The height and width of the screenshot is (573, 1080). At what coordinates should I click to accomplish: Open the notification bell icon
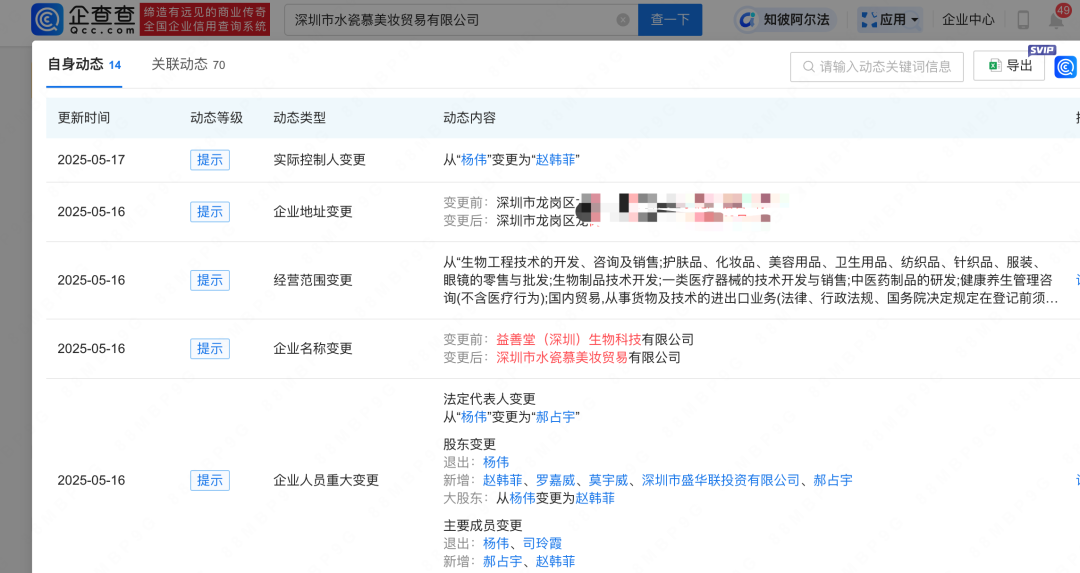pyautogui.click(x=1056, y=19)
